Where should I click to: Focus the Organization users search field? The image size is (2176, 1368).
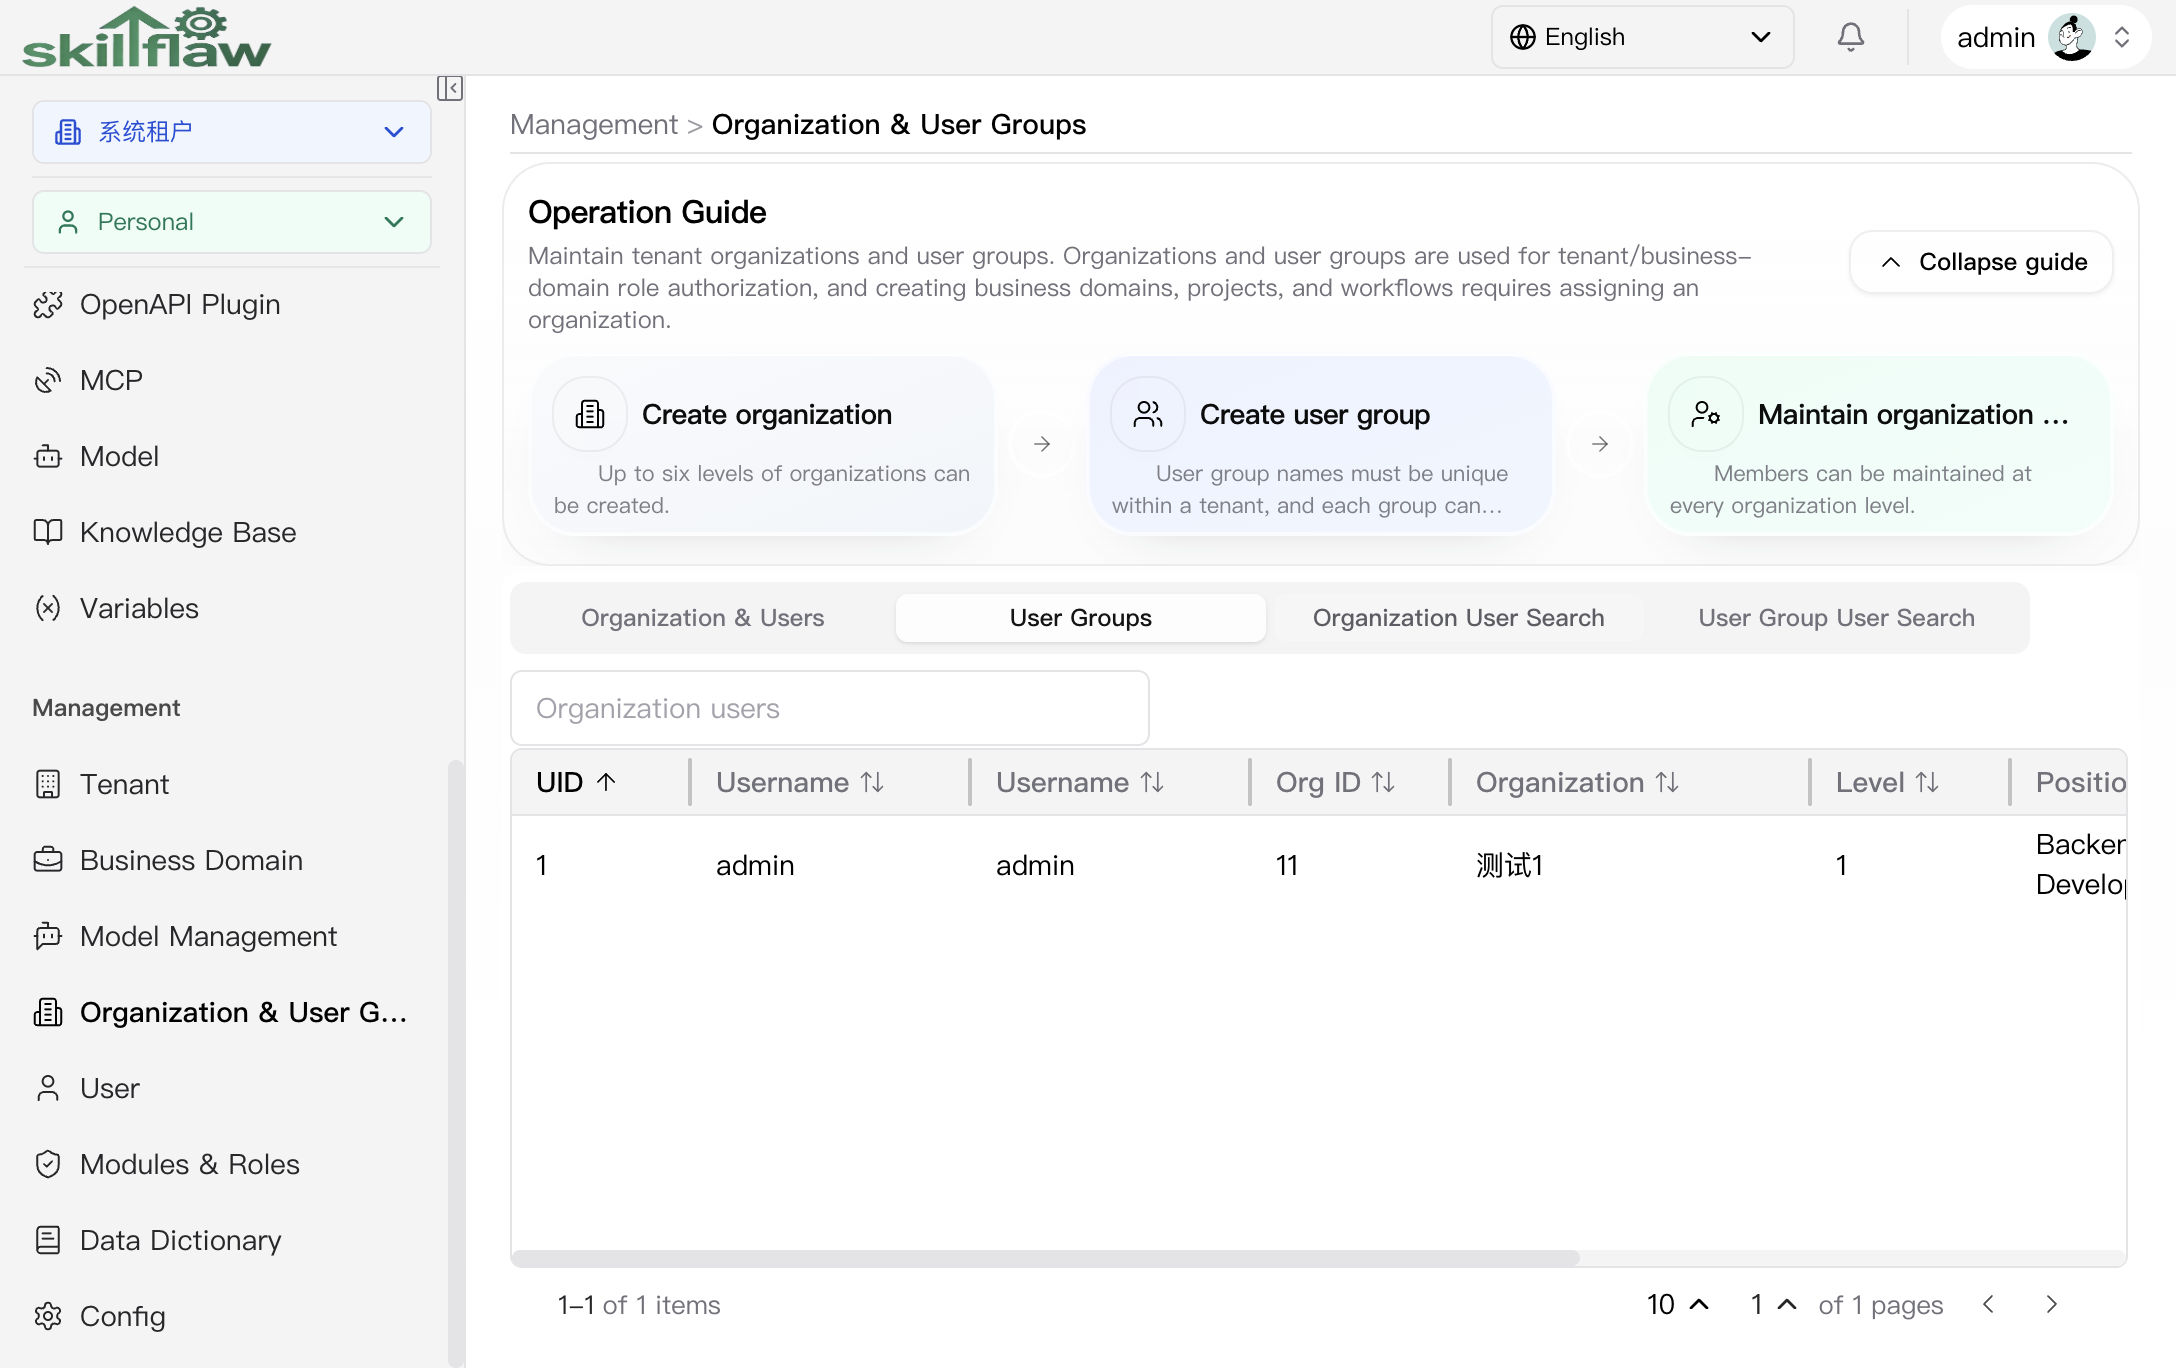click(830, 709)
